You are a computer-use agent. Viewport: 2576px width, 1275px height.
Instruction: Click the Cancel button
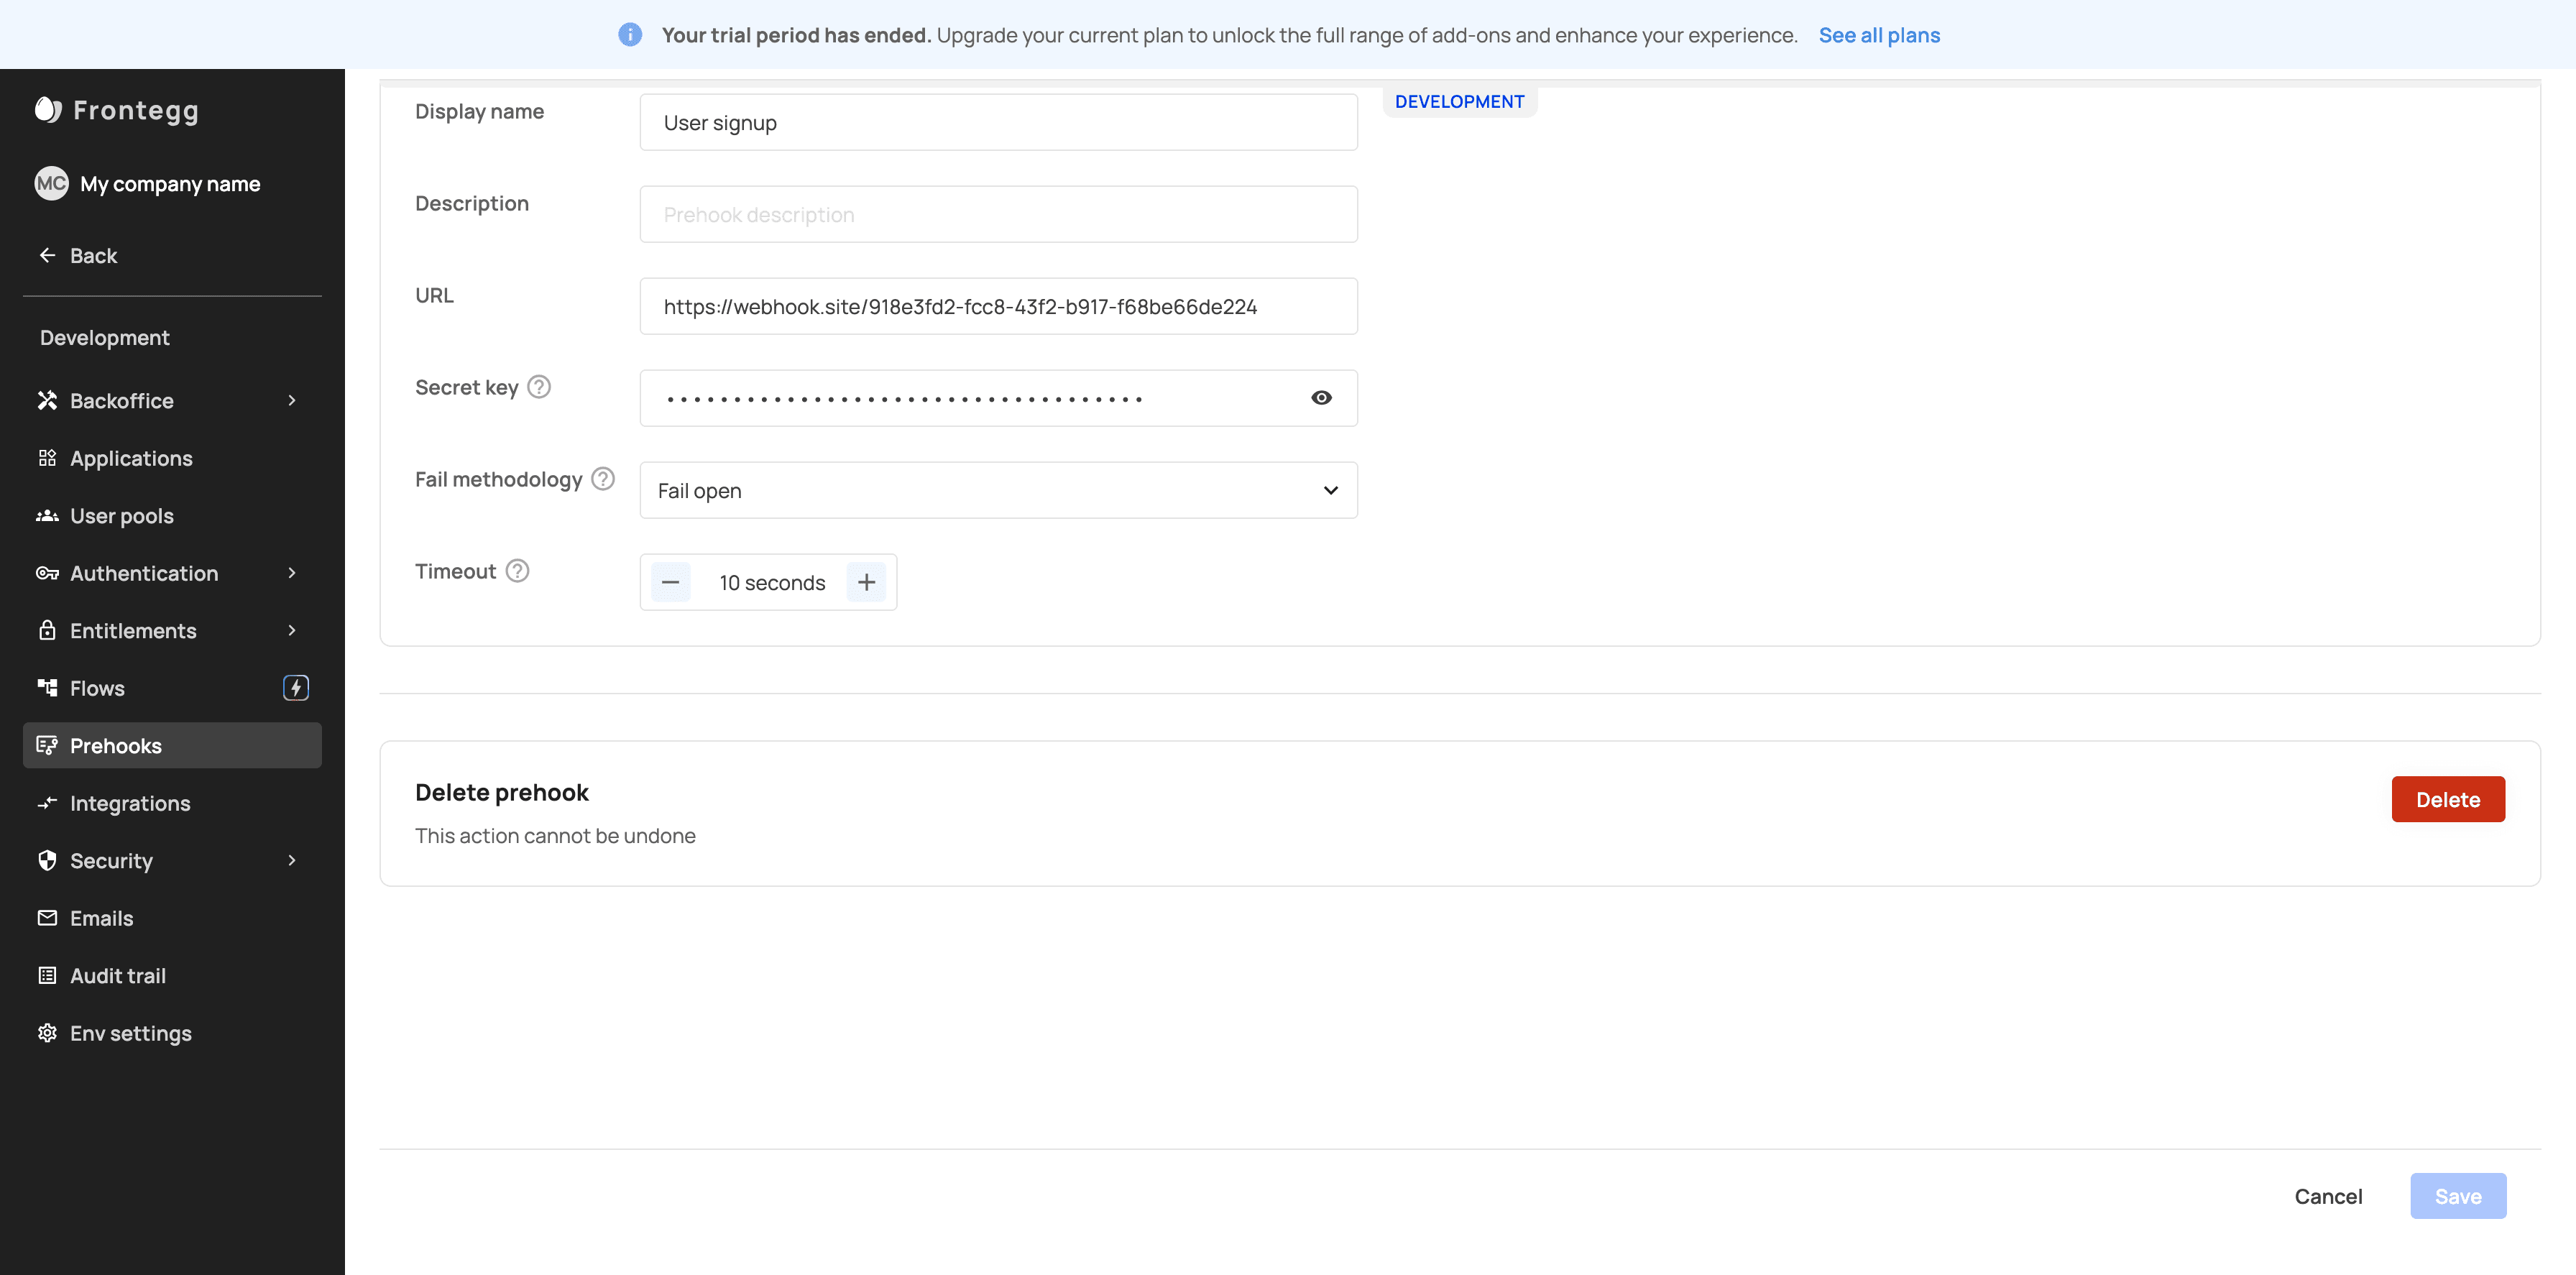[x=2328, y=1196]
